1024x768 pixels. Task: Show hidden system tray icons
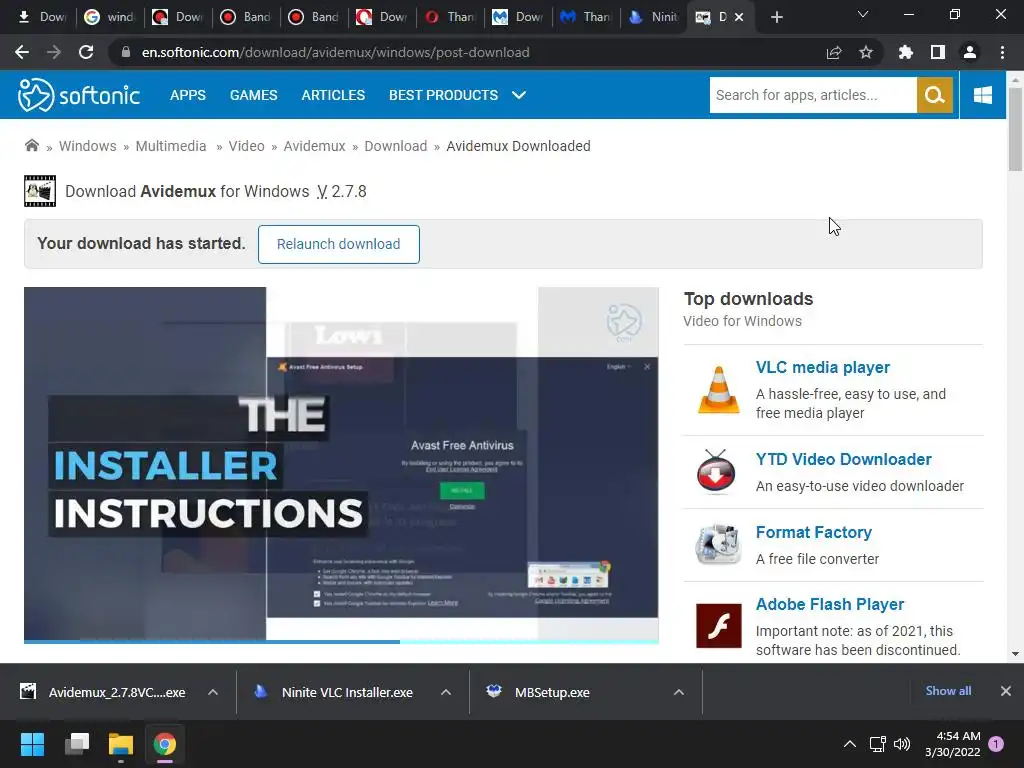point(850,744)
